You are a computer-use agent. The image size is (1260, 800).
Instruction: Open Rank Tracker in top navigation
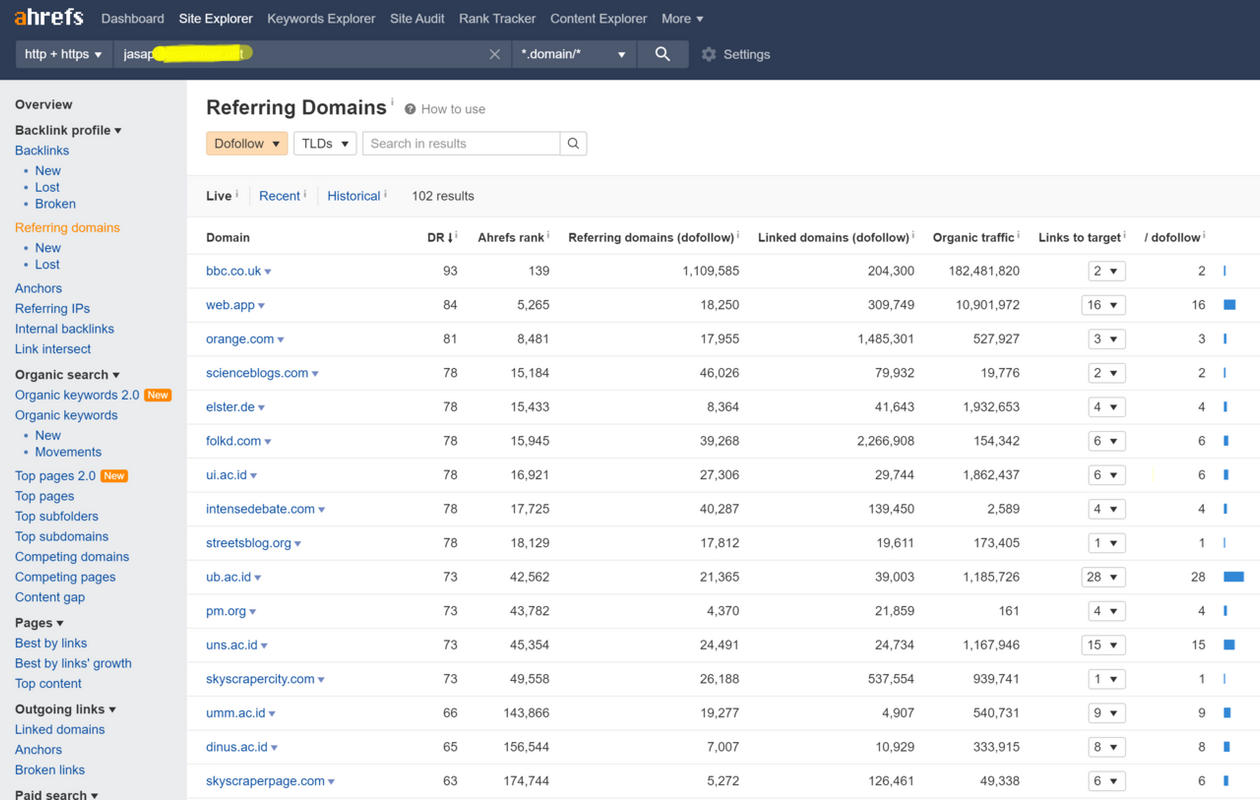click(x=497, y=18)
